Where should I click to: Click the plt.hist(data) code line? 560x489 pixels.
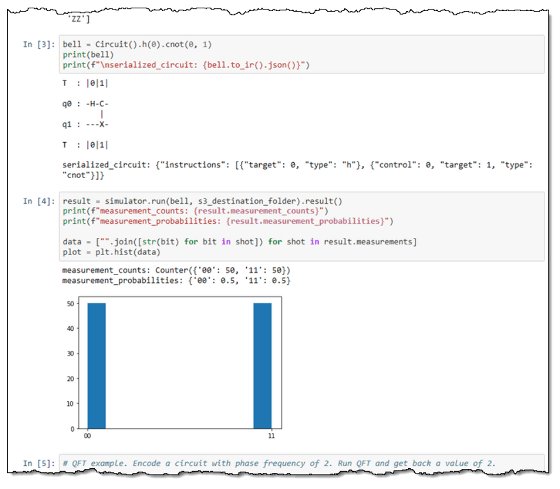click(x=111, y=252)
